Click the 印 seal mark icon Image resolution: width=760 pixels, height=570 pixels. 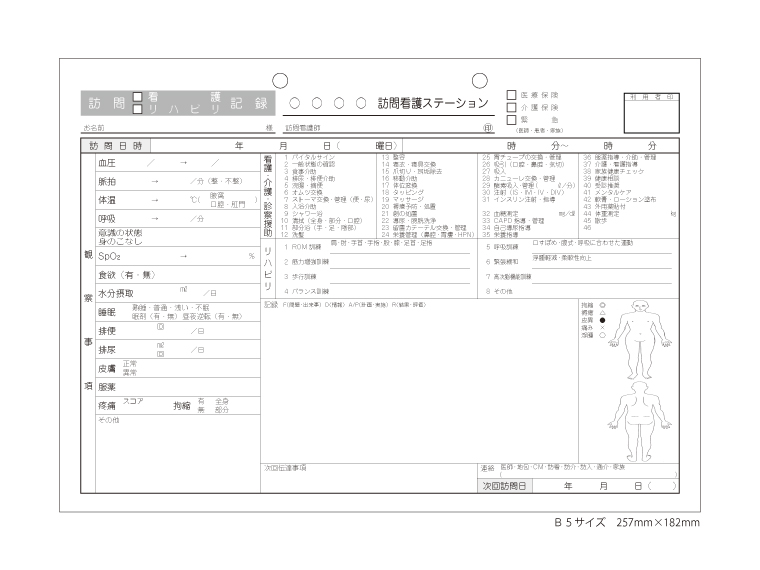point(488,128)
